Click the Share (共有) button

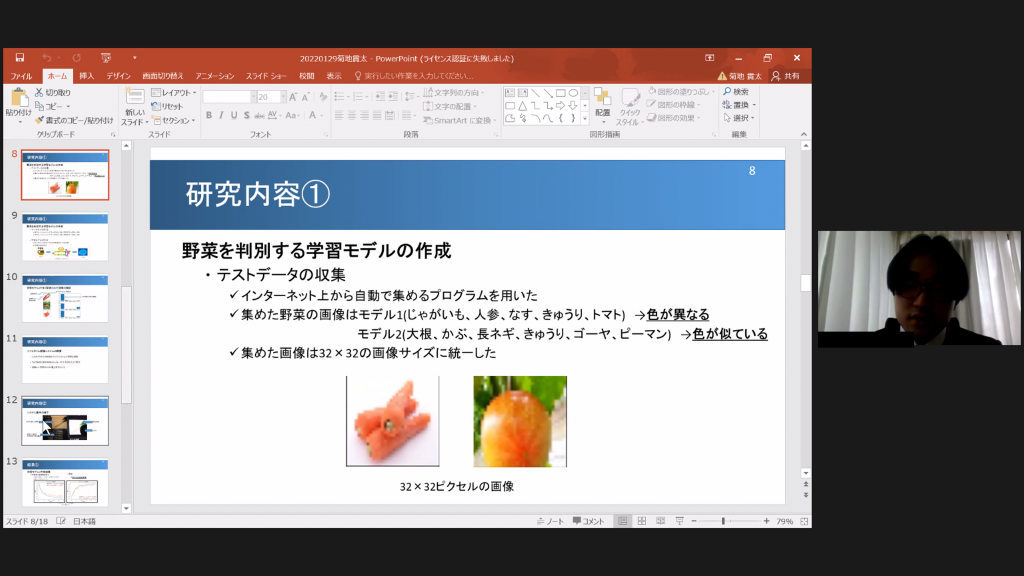coord(786,76)
